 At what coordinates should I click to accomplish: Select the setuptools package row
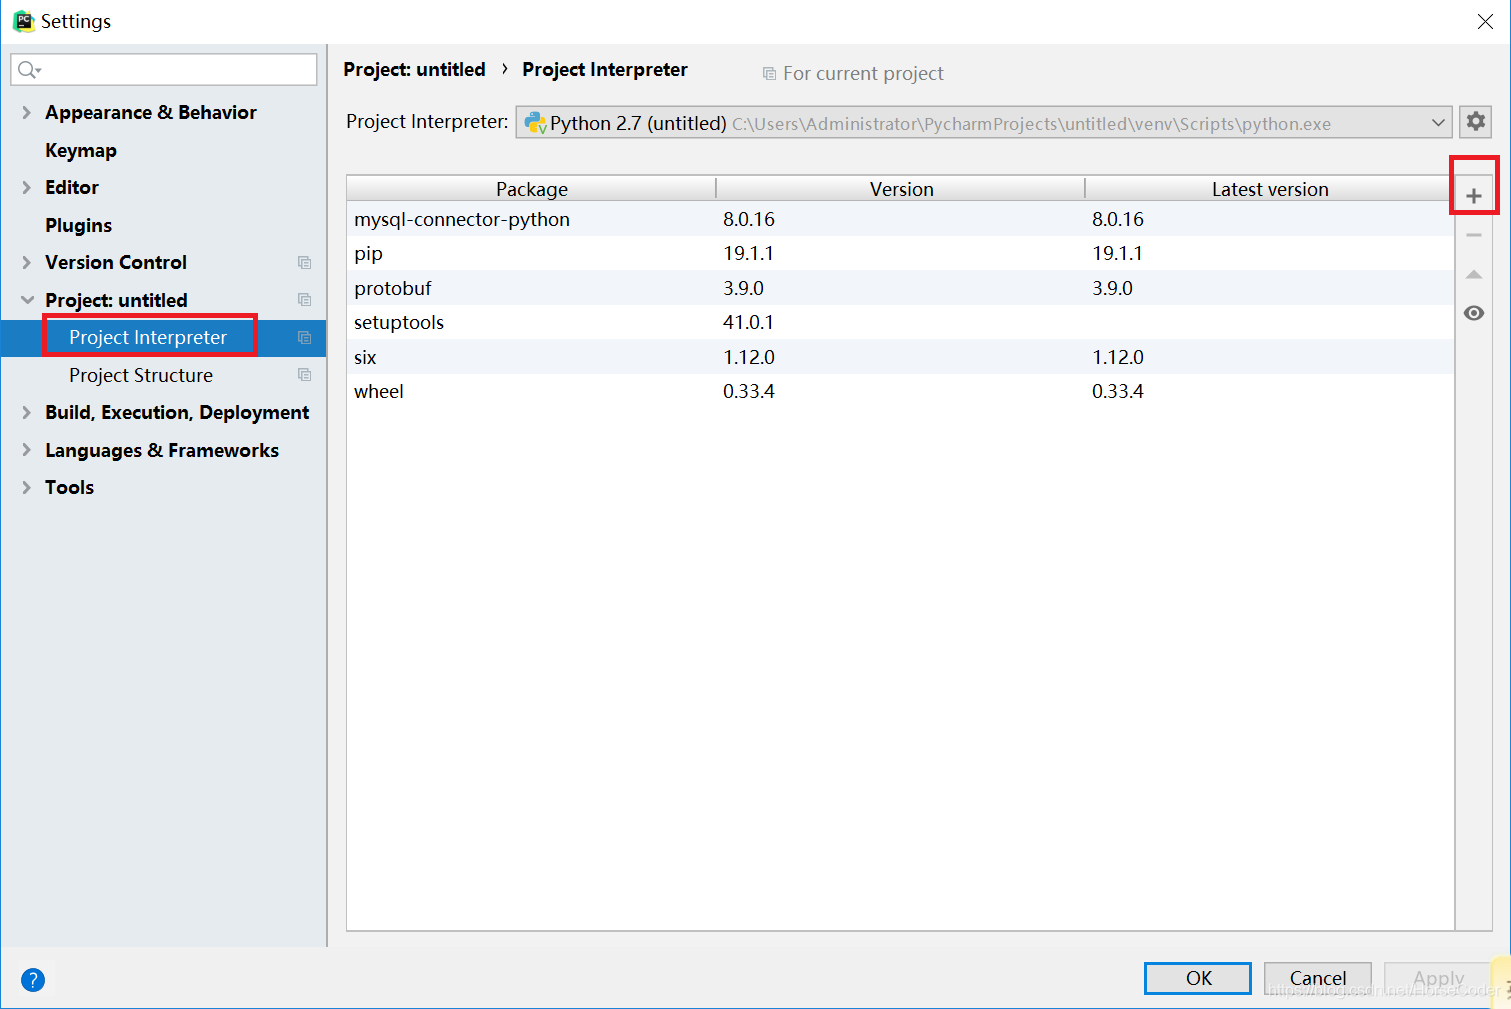coord(900,322)
